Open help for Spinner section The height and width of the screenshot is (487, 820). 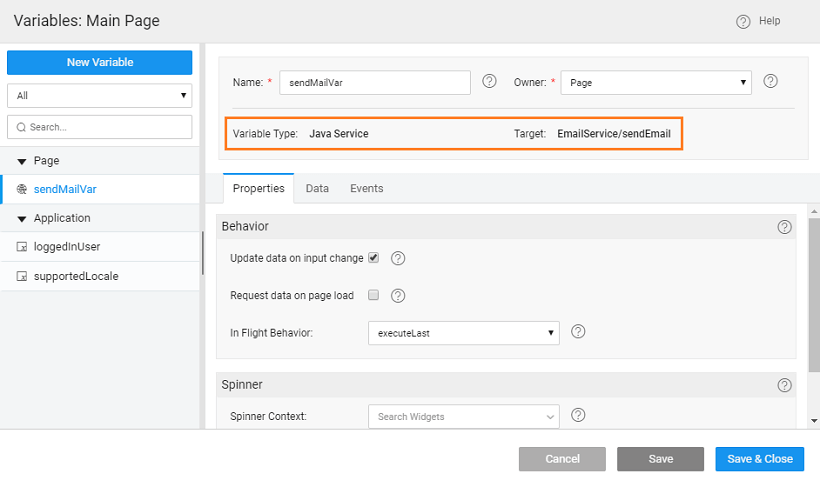[x=784, y=385]
